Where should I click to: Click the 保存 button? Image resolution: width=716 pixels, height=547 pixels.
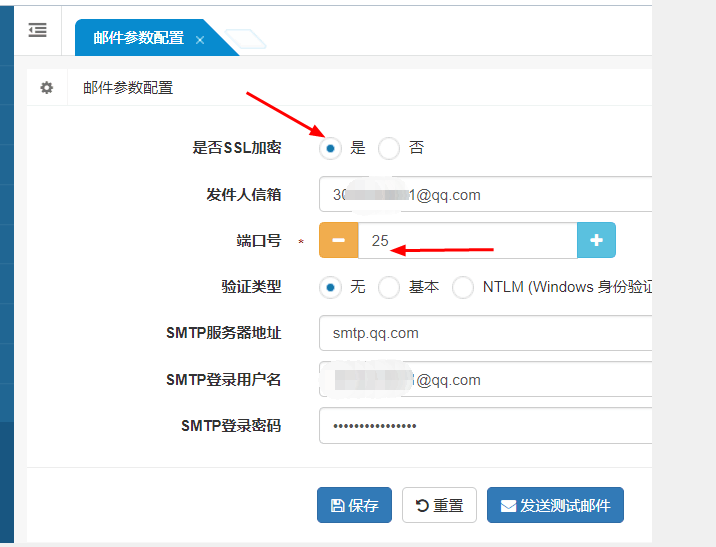pos(354,505)
